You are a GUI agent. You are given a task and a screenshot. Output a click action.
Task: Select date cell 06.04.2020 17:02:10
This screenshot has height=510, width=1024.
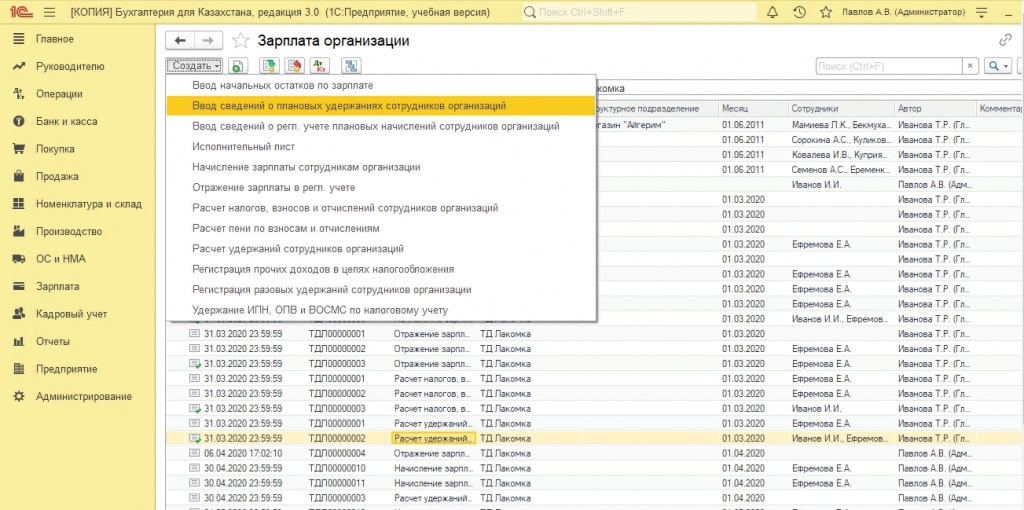[243, 453]
